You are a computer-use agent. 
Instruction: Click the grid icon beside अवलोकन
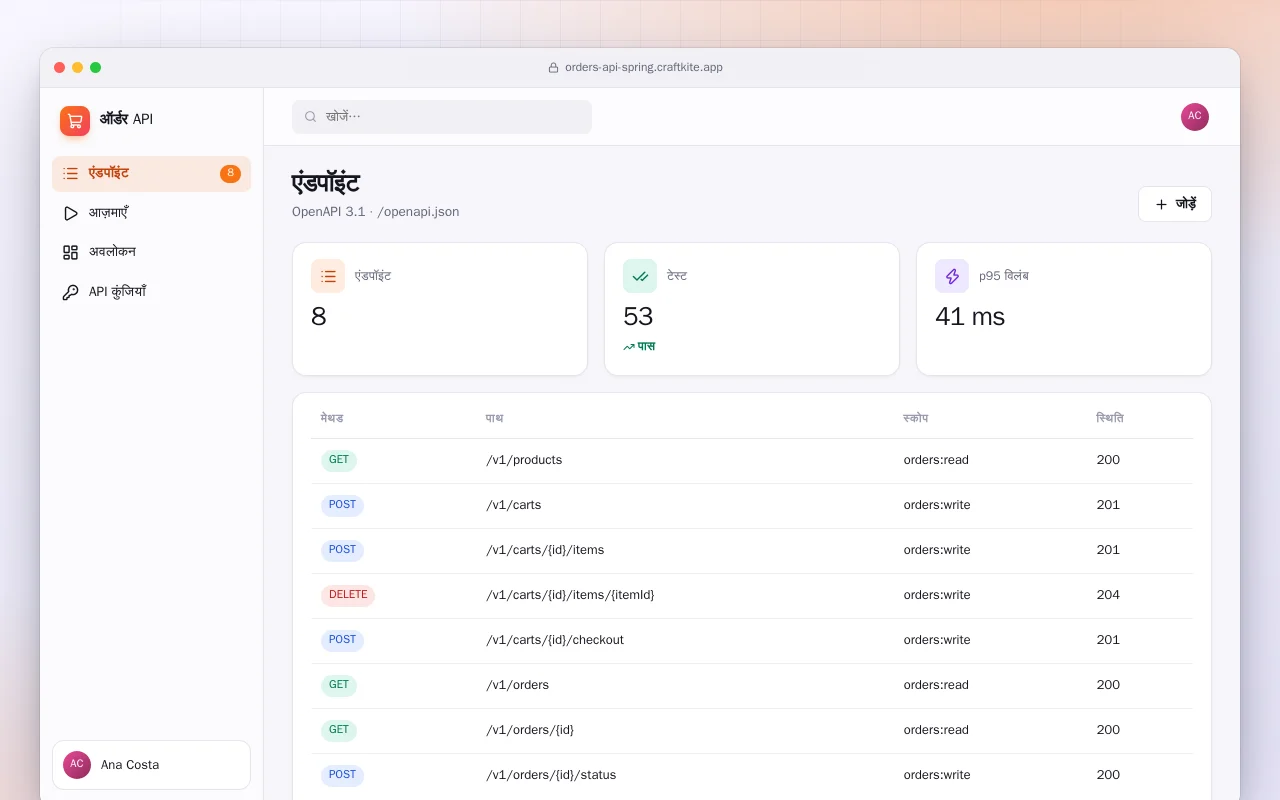70,253
